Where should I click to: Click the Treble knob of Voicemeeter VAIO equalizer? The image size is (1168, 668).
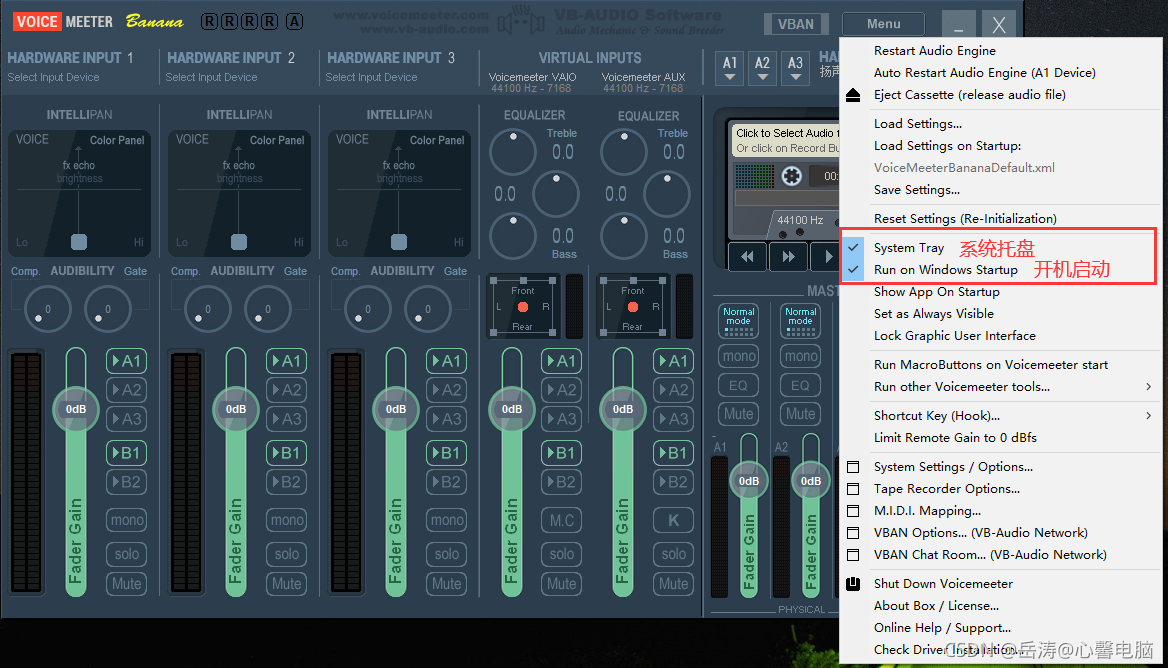tap(512, 152)
